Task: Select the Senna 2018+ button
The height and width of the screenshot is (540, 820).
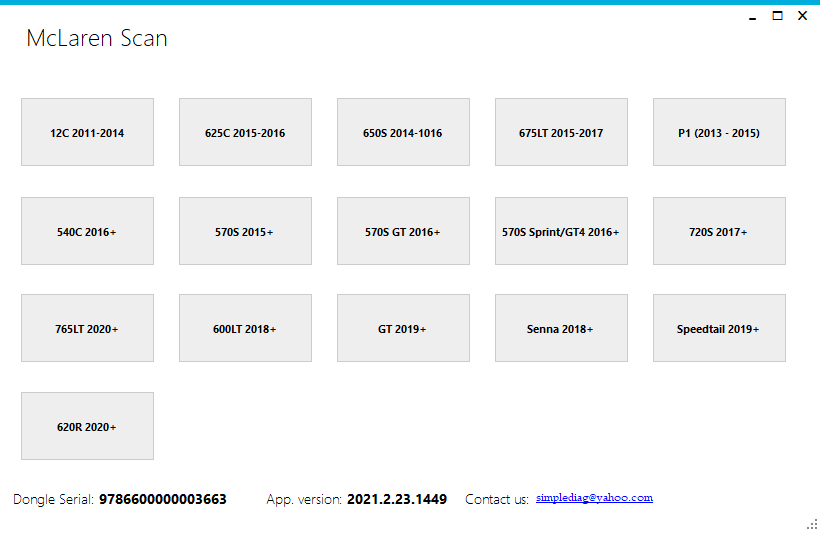Action: (x=561, y=328)
